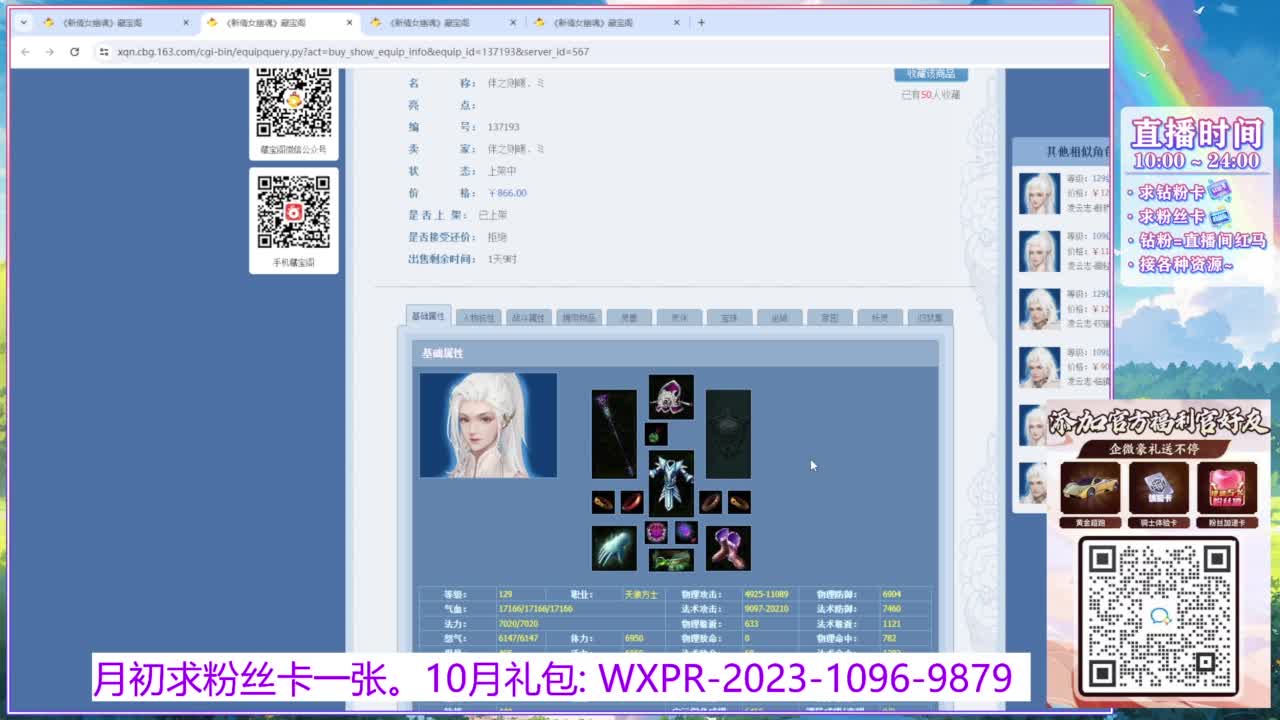
Task: Click the item number 137193
Action: click(x=504, y=127)
